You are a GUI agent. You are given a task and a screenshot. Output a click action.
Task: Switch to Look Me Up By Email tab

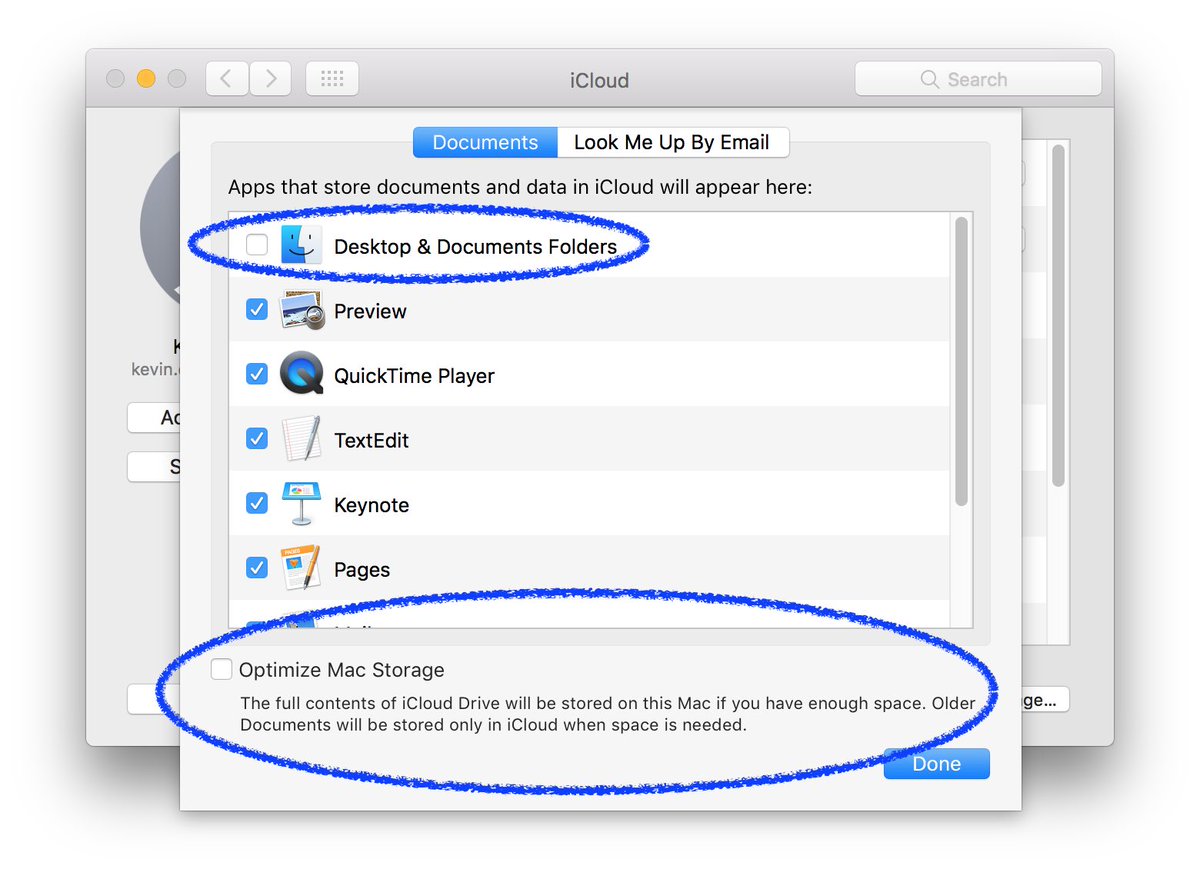672,142
